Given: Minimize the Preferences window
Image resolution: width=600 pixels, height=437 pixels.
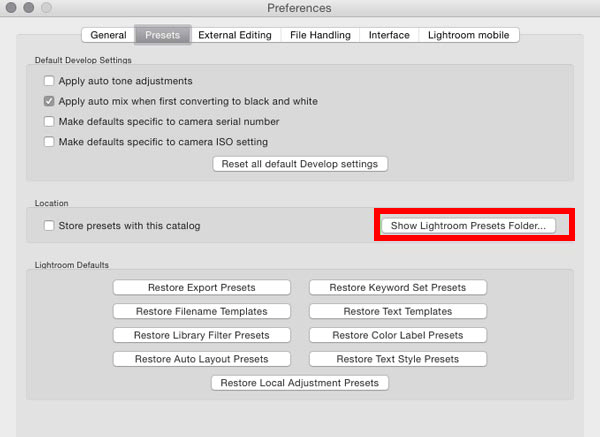Looking at the screenshot, I should [29, 7].
